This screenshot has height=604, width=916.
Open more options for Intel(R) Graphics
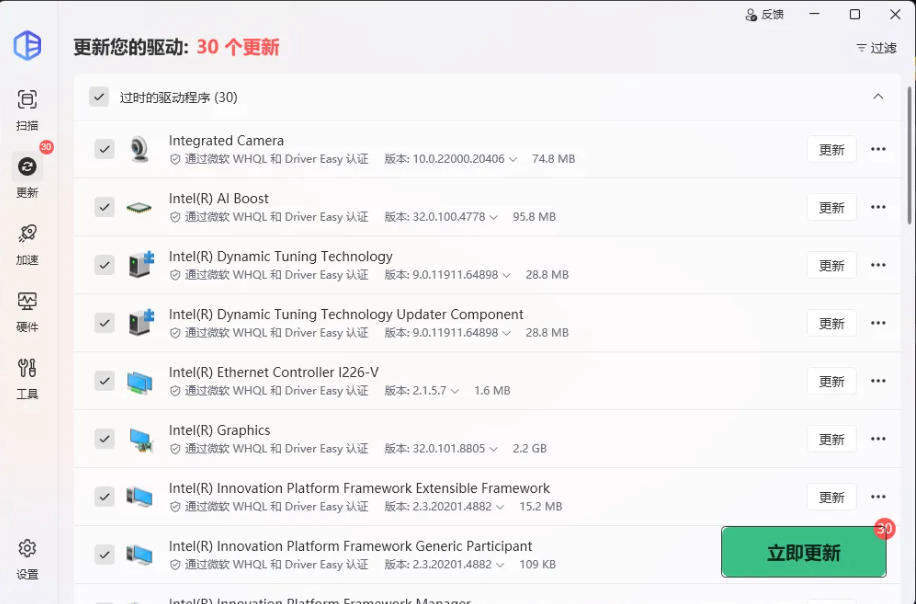(878, 439)
